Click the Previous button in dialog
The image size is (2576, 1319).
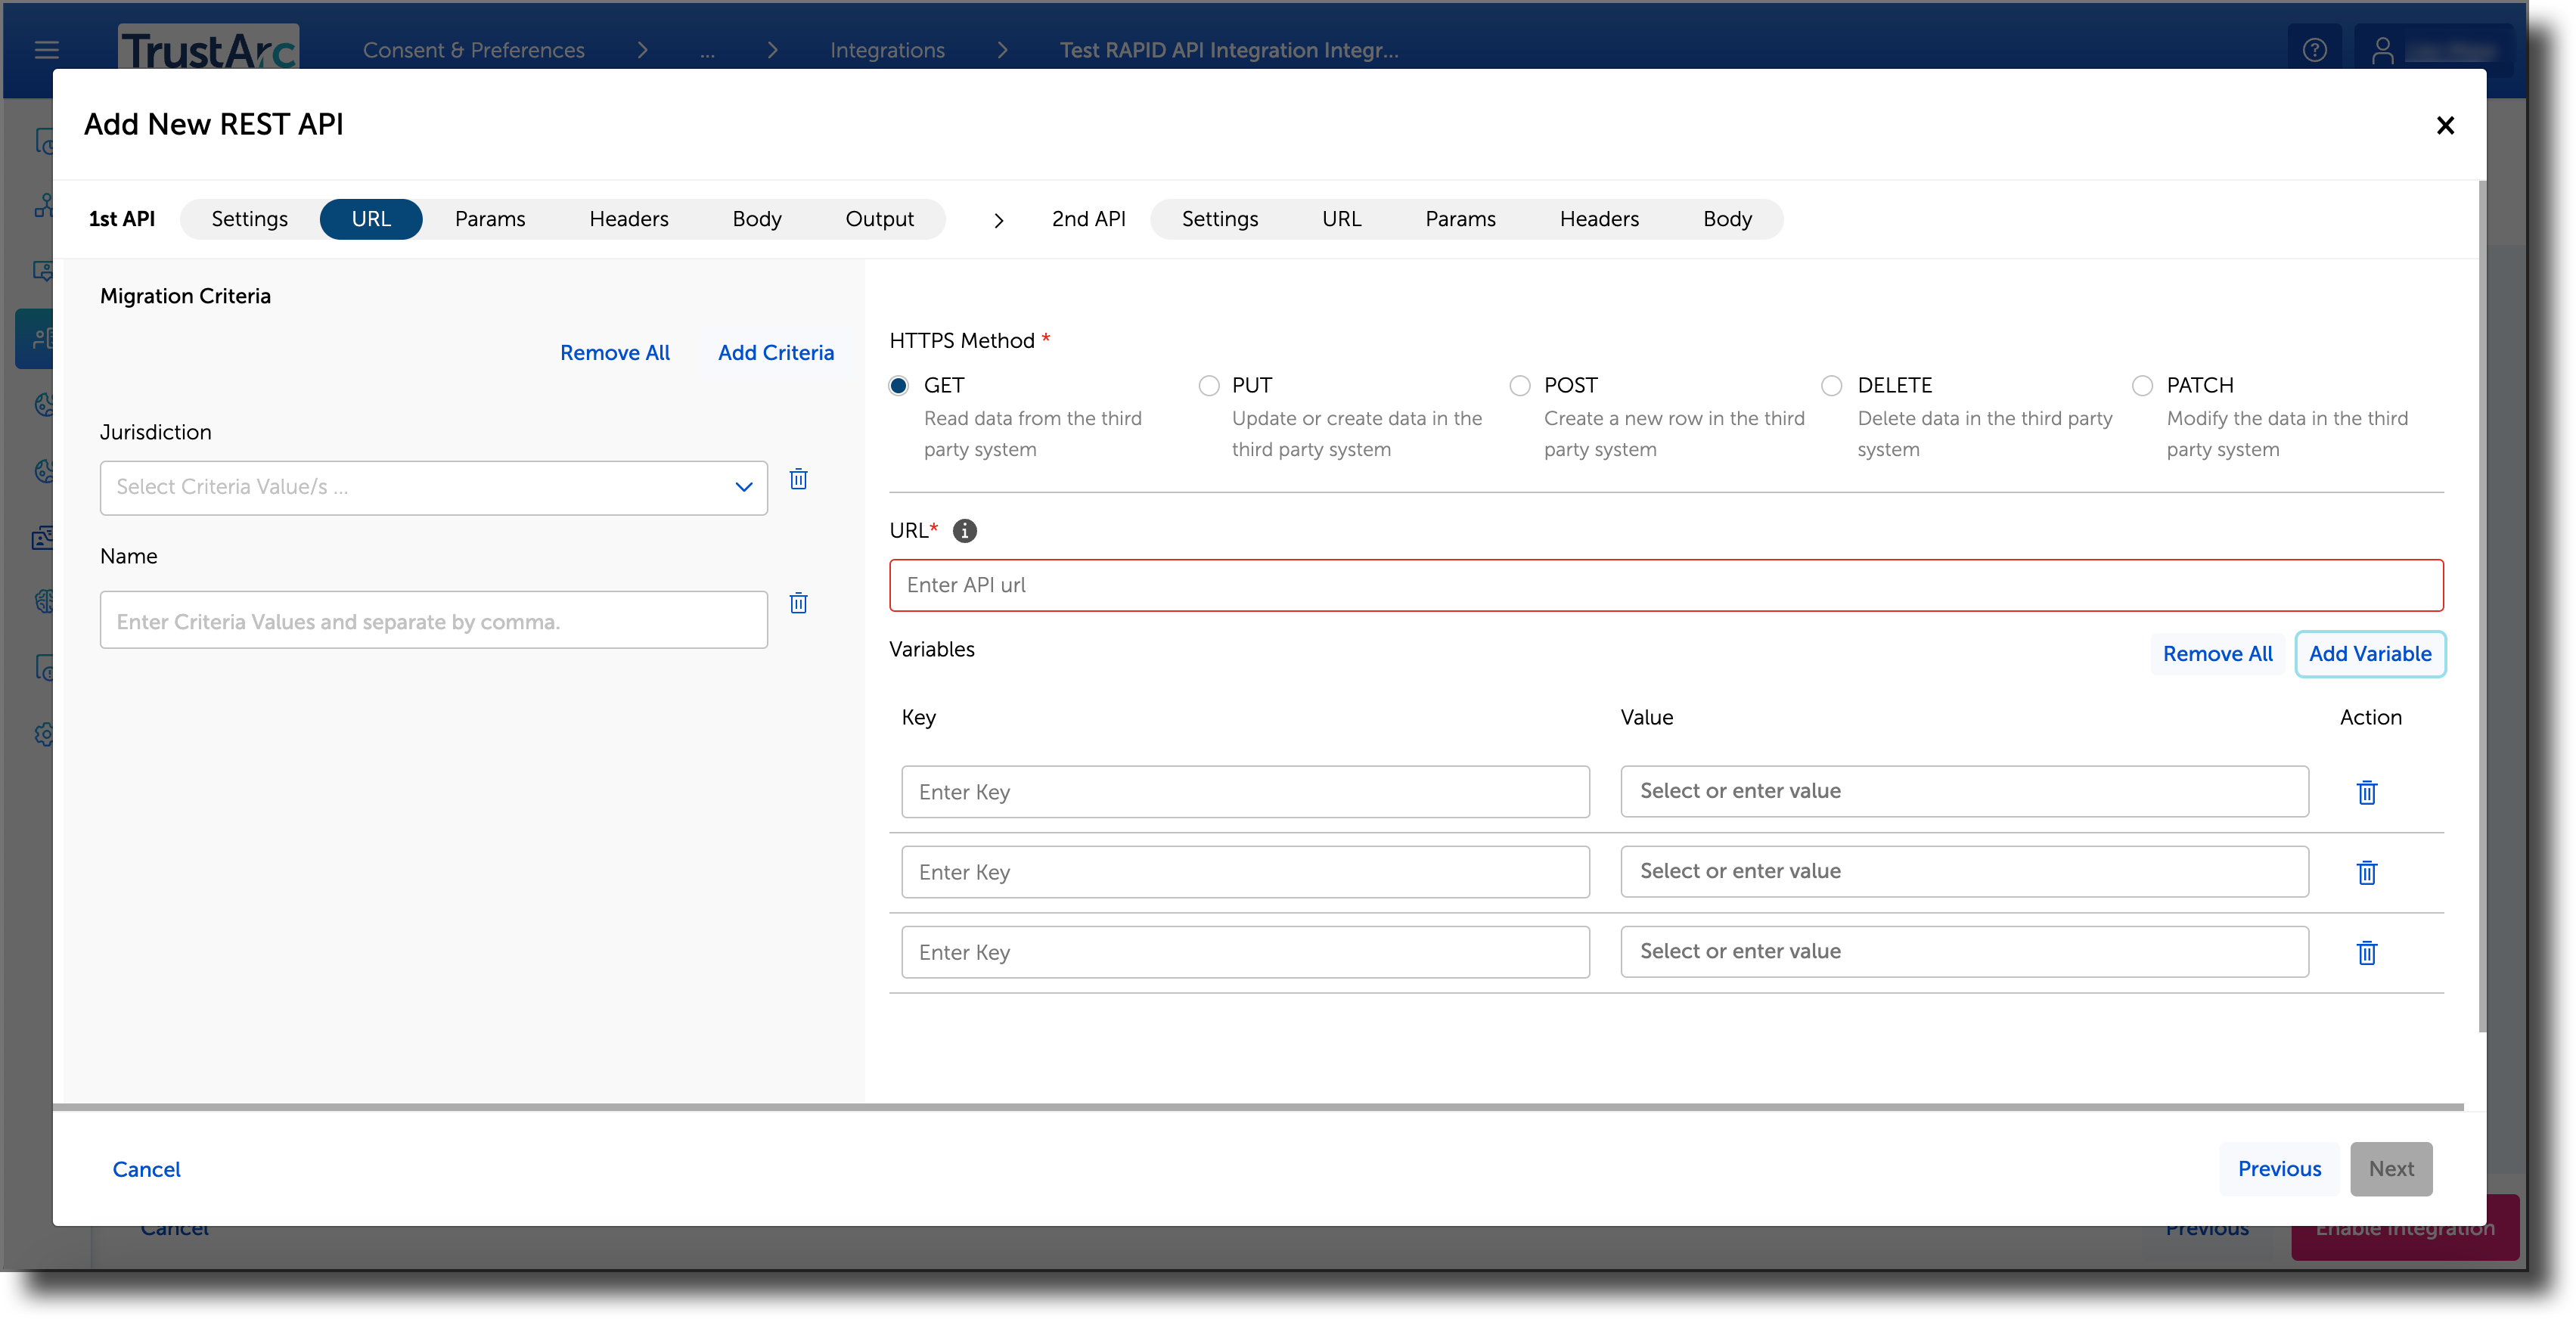(2279, 1169)
